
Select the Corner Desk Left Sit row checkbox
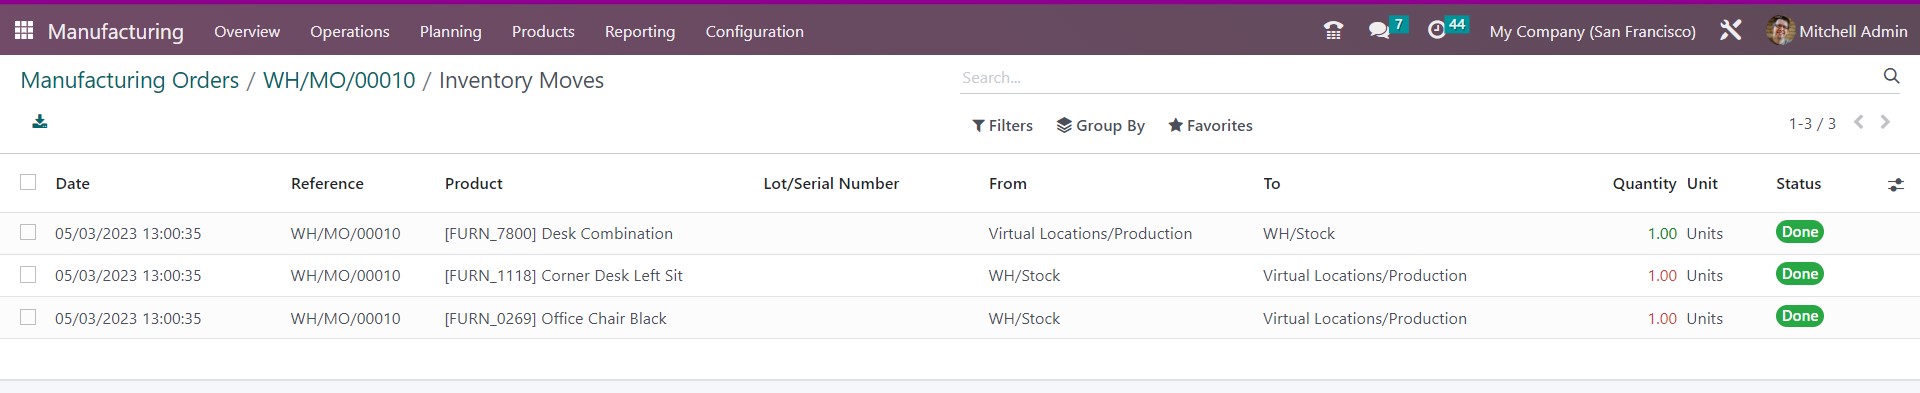[x=28, y=274]
